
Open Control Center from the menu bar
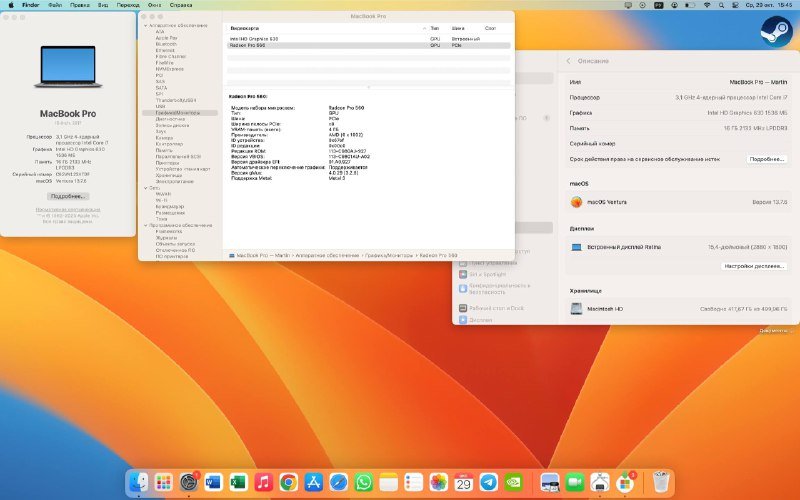coord(735,5)
